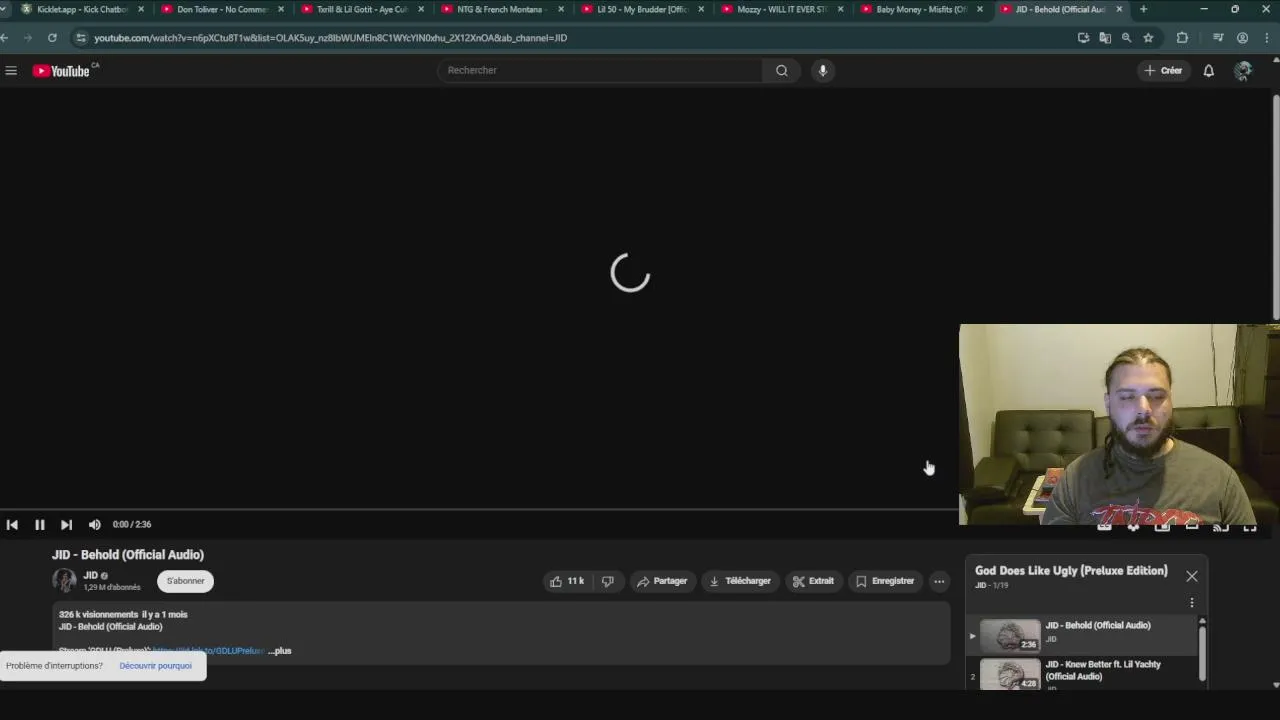The width and height of the screenshot is (1280, 720).
Task: Open the Créer menu
Action: point(1163,70)
